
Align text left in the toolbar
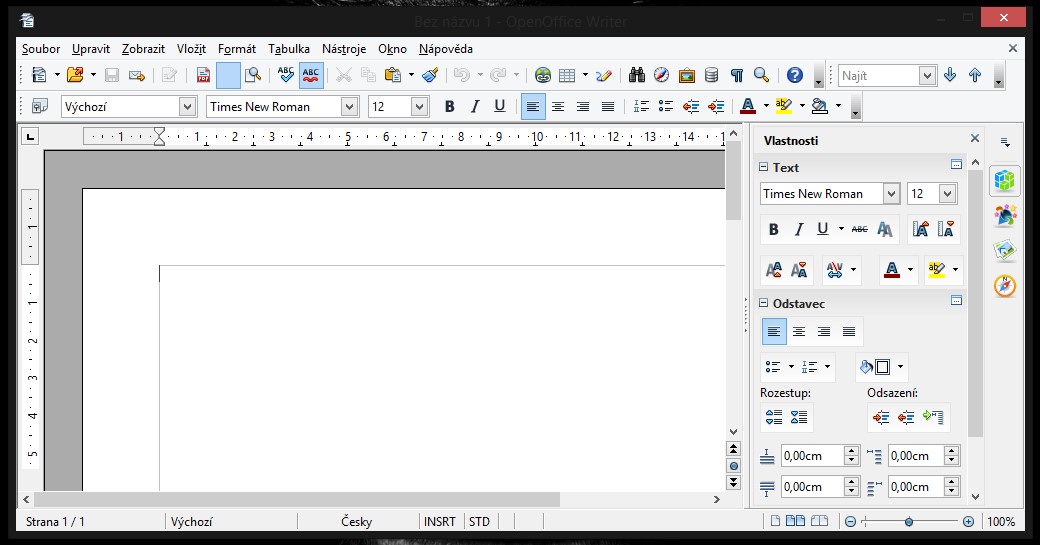533,106
